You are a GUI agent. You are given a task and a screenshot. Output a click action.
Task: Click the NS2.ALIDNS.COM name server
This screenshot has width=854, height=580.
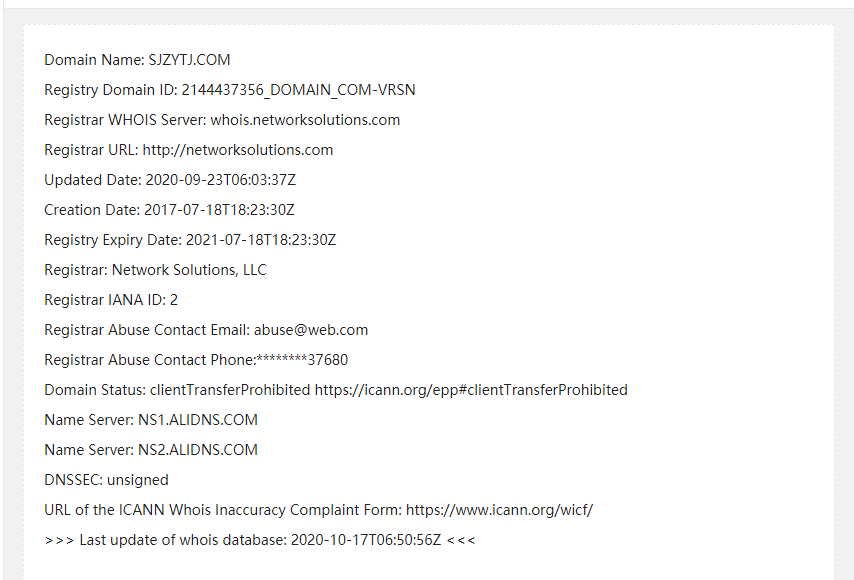click(x=198, y=450)
